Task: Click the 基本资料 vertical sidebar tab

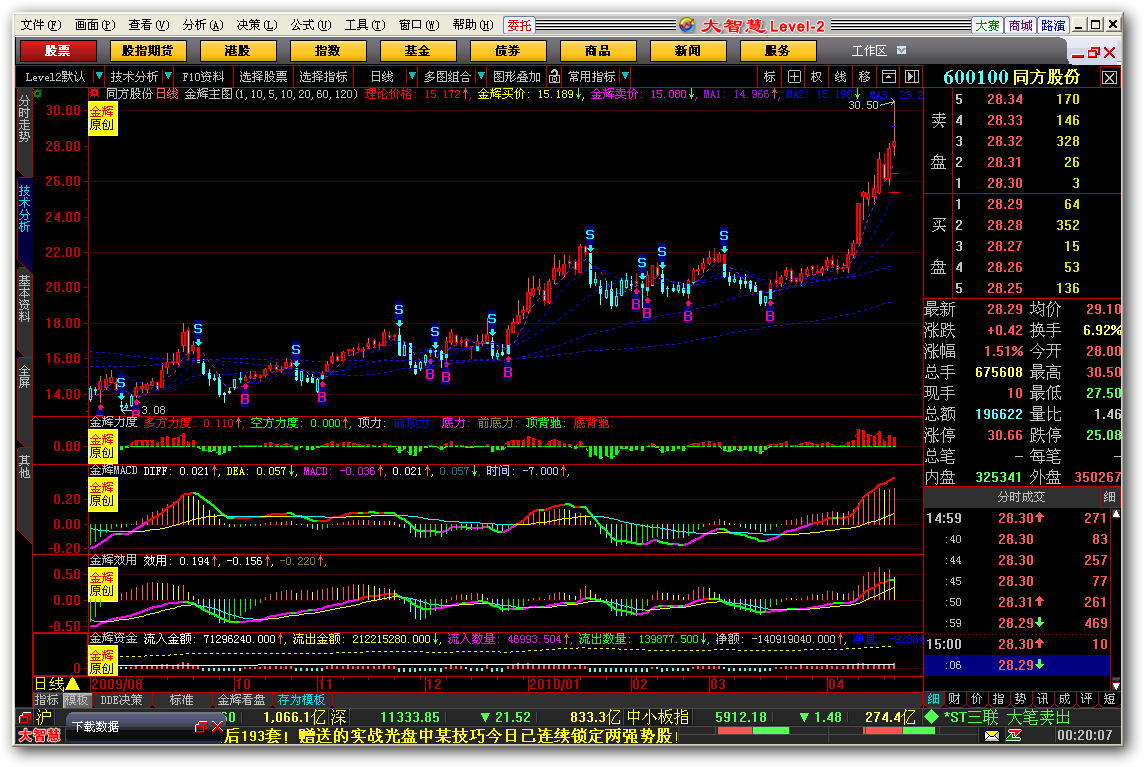Action: pyautogui.click(x=24, y=300)
